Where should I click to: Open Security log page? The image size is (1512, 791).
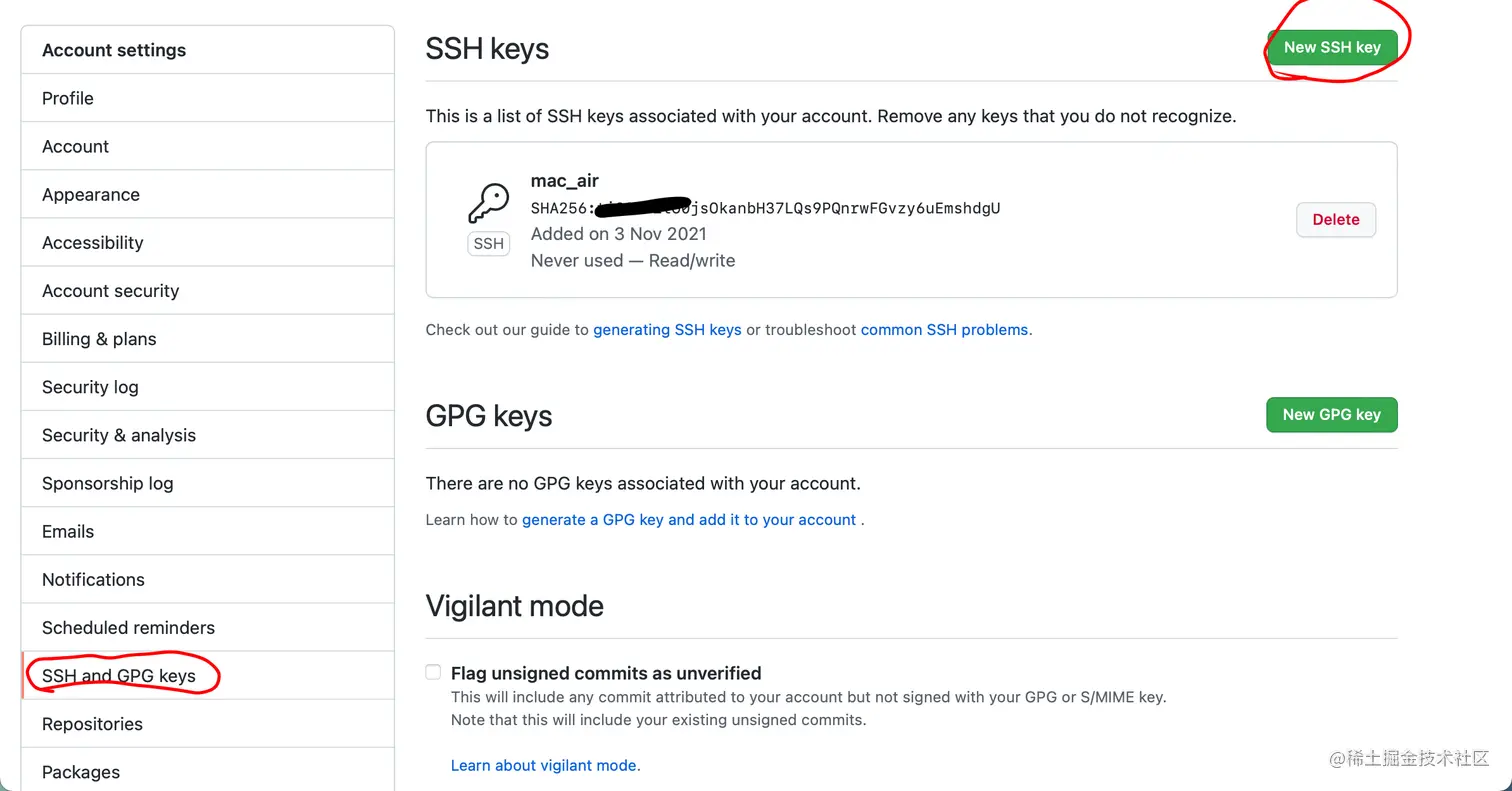tap(208, 387)
